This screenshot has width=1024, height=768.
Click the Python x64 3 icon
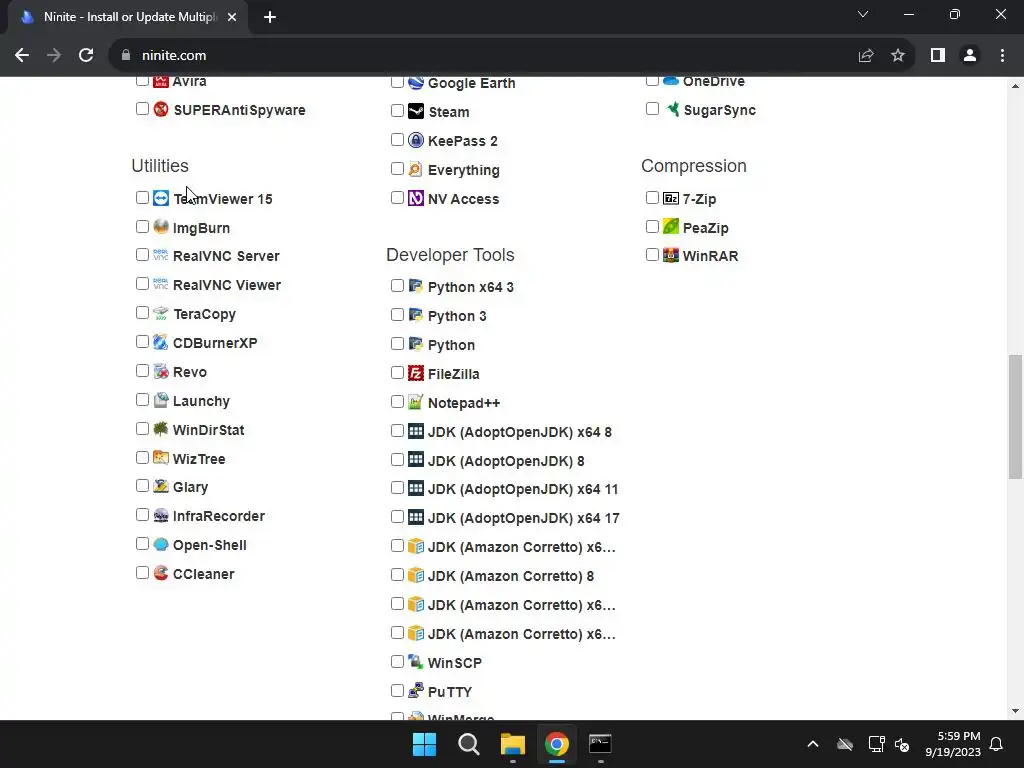416,285
